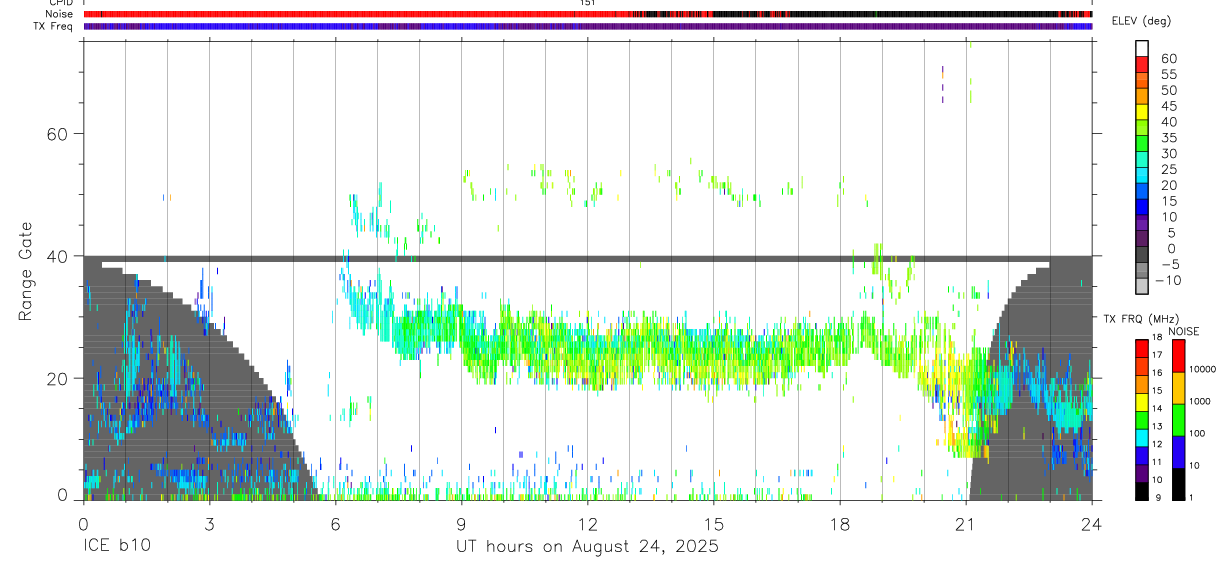Click the NOISE legend title
Screen dimensions: 1228x567
point(1184,331)
